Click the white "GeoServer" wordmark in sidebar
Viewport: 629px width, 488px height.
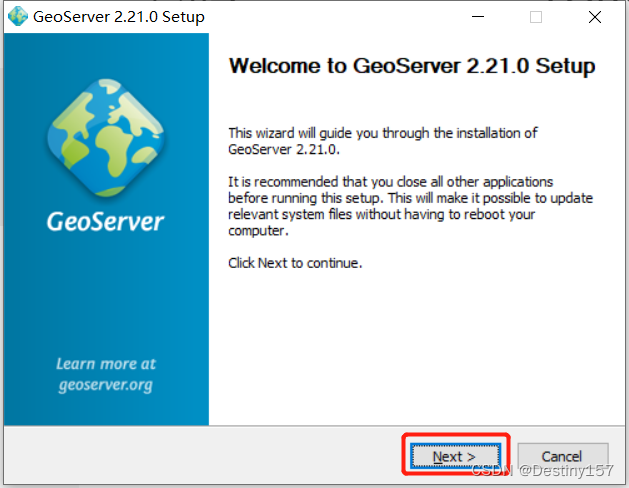point(106,221)
